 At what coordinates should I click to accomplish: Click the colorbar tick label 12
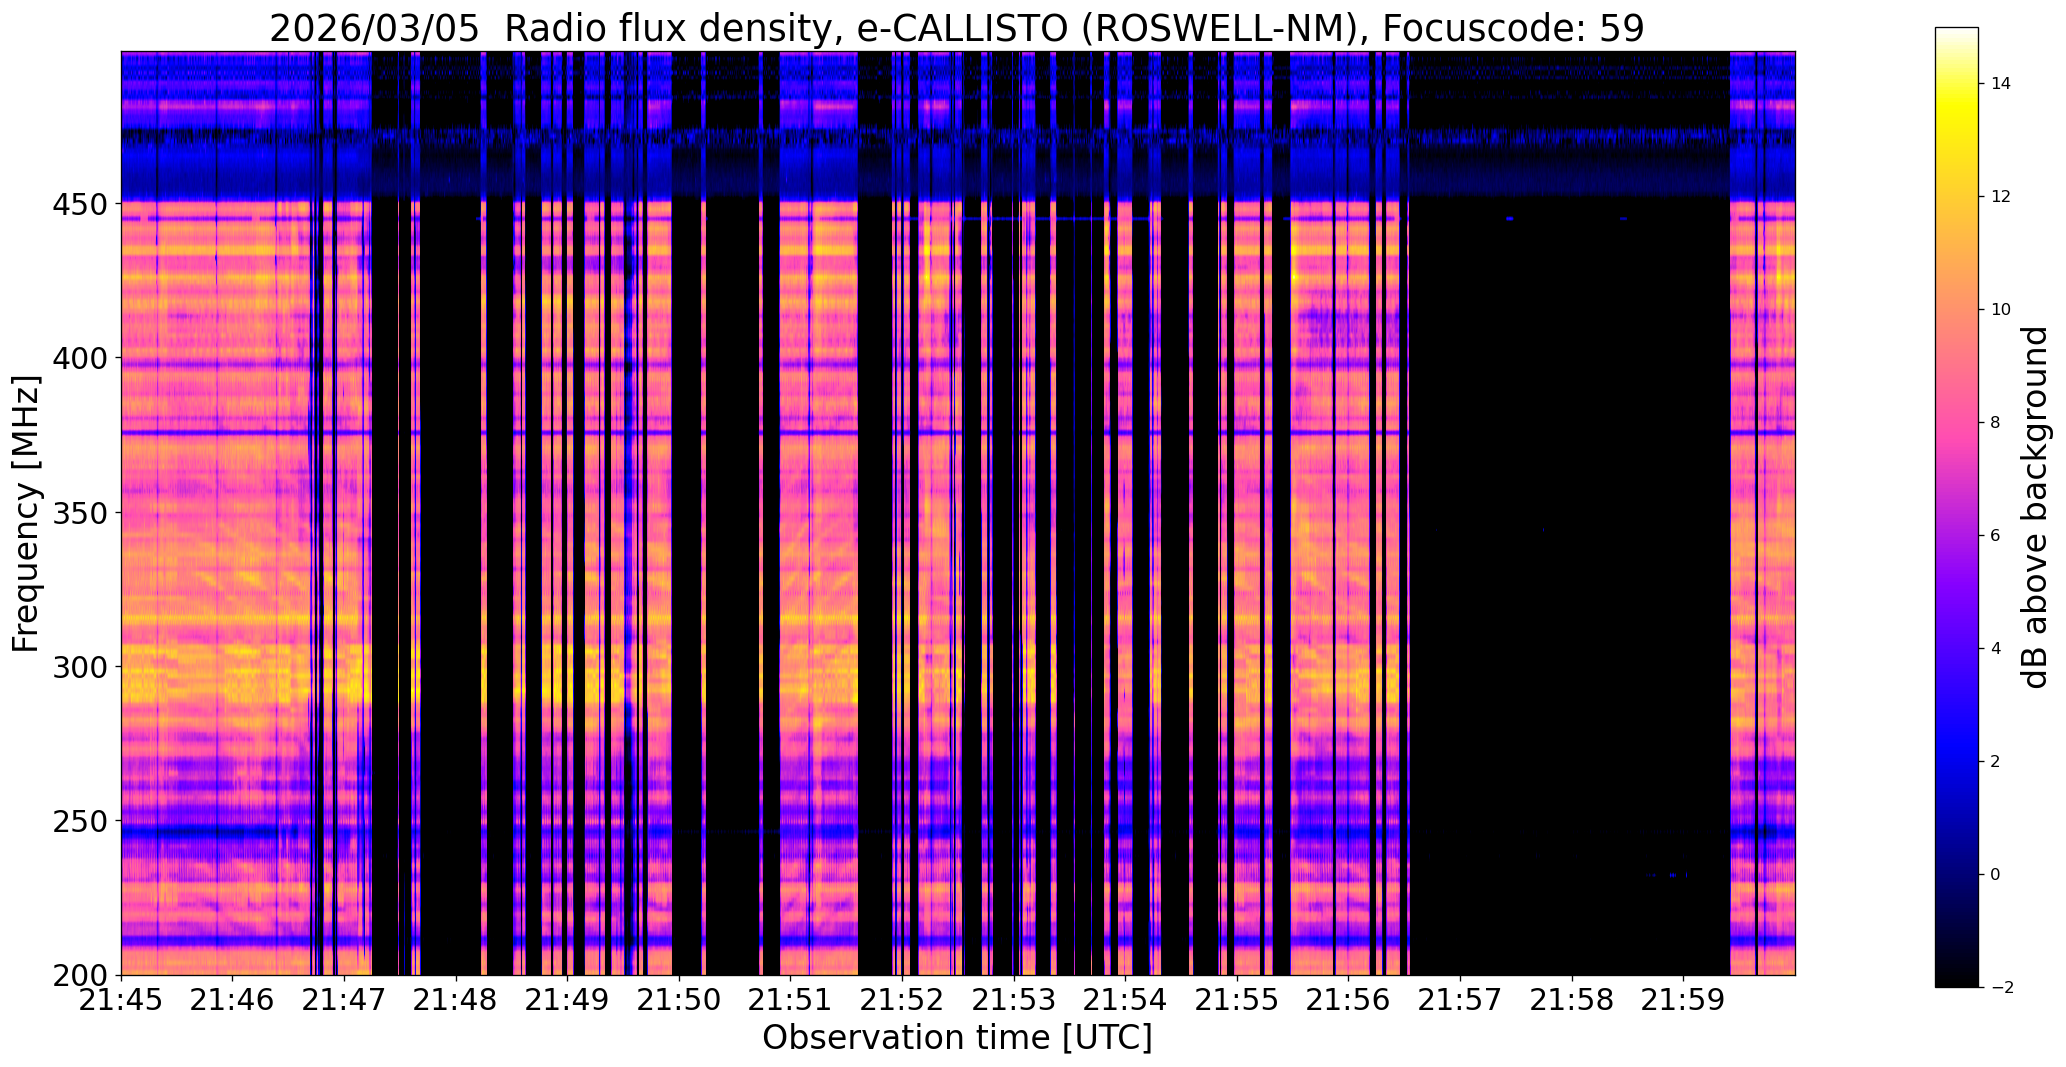2001,197
